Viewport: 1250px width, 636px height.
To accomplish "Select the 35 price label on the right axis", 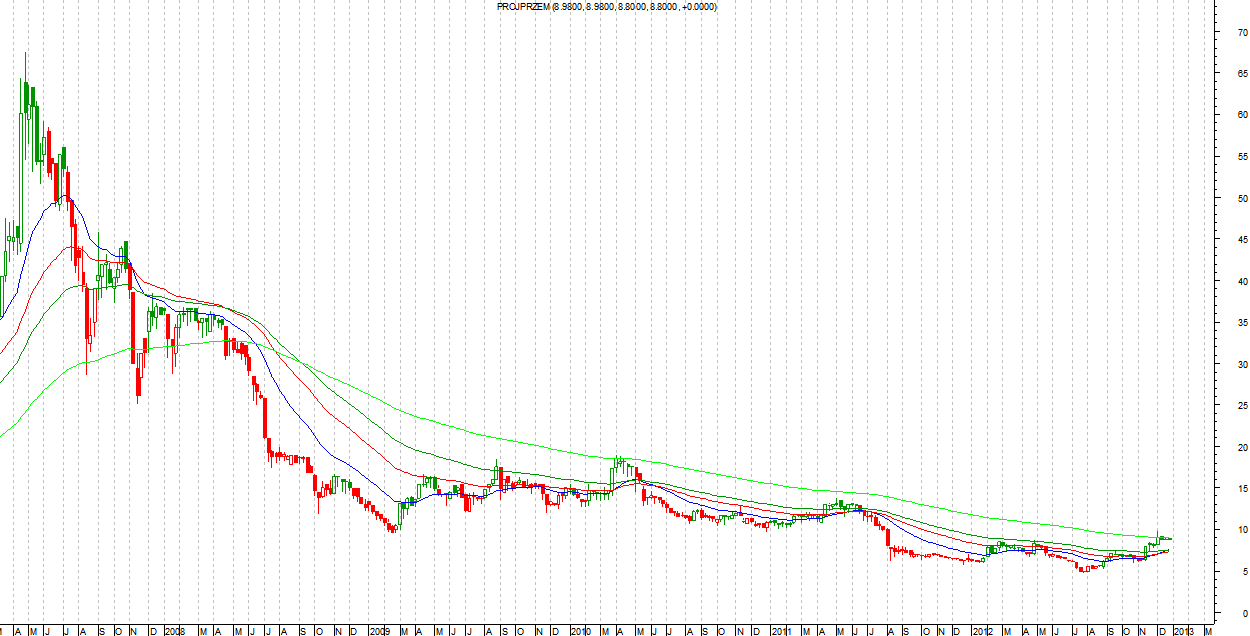I will [1241, 323].
